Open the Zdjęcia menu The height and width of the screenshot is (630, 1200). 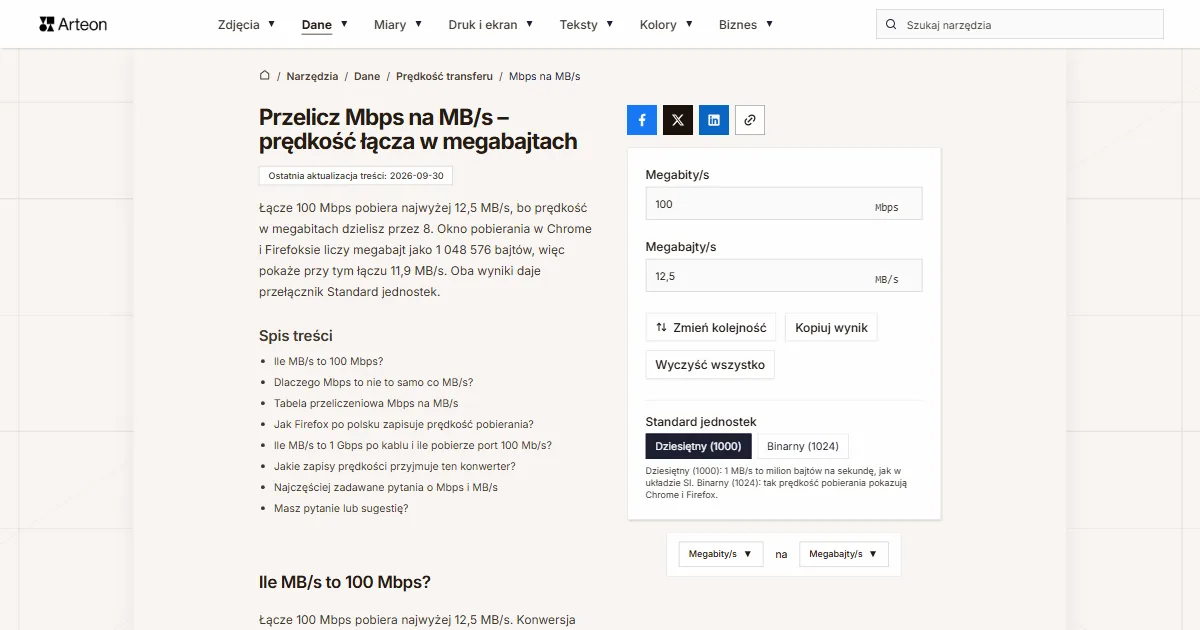248,24
